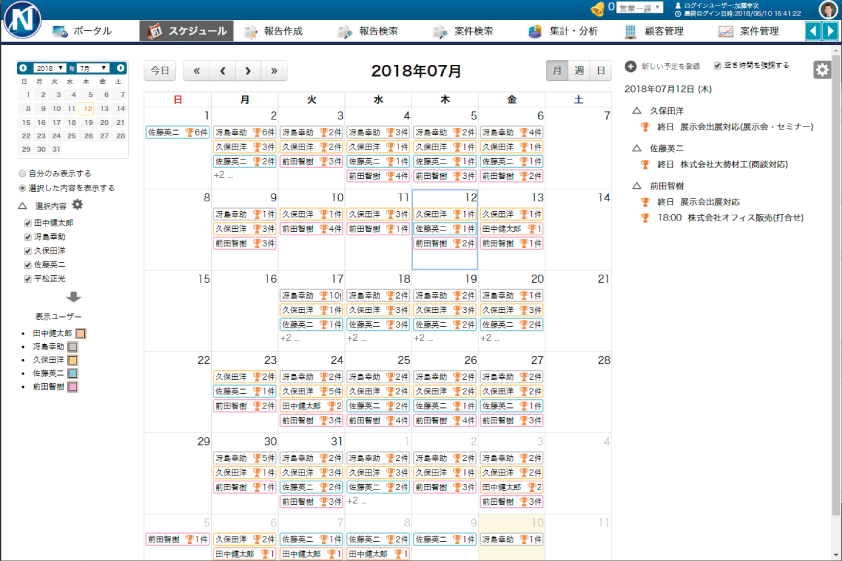This screenshot has height=561, width=842.
Task: Click the user avatar photo
Action: (x=828, y=9)
